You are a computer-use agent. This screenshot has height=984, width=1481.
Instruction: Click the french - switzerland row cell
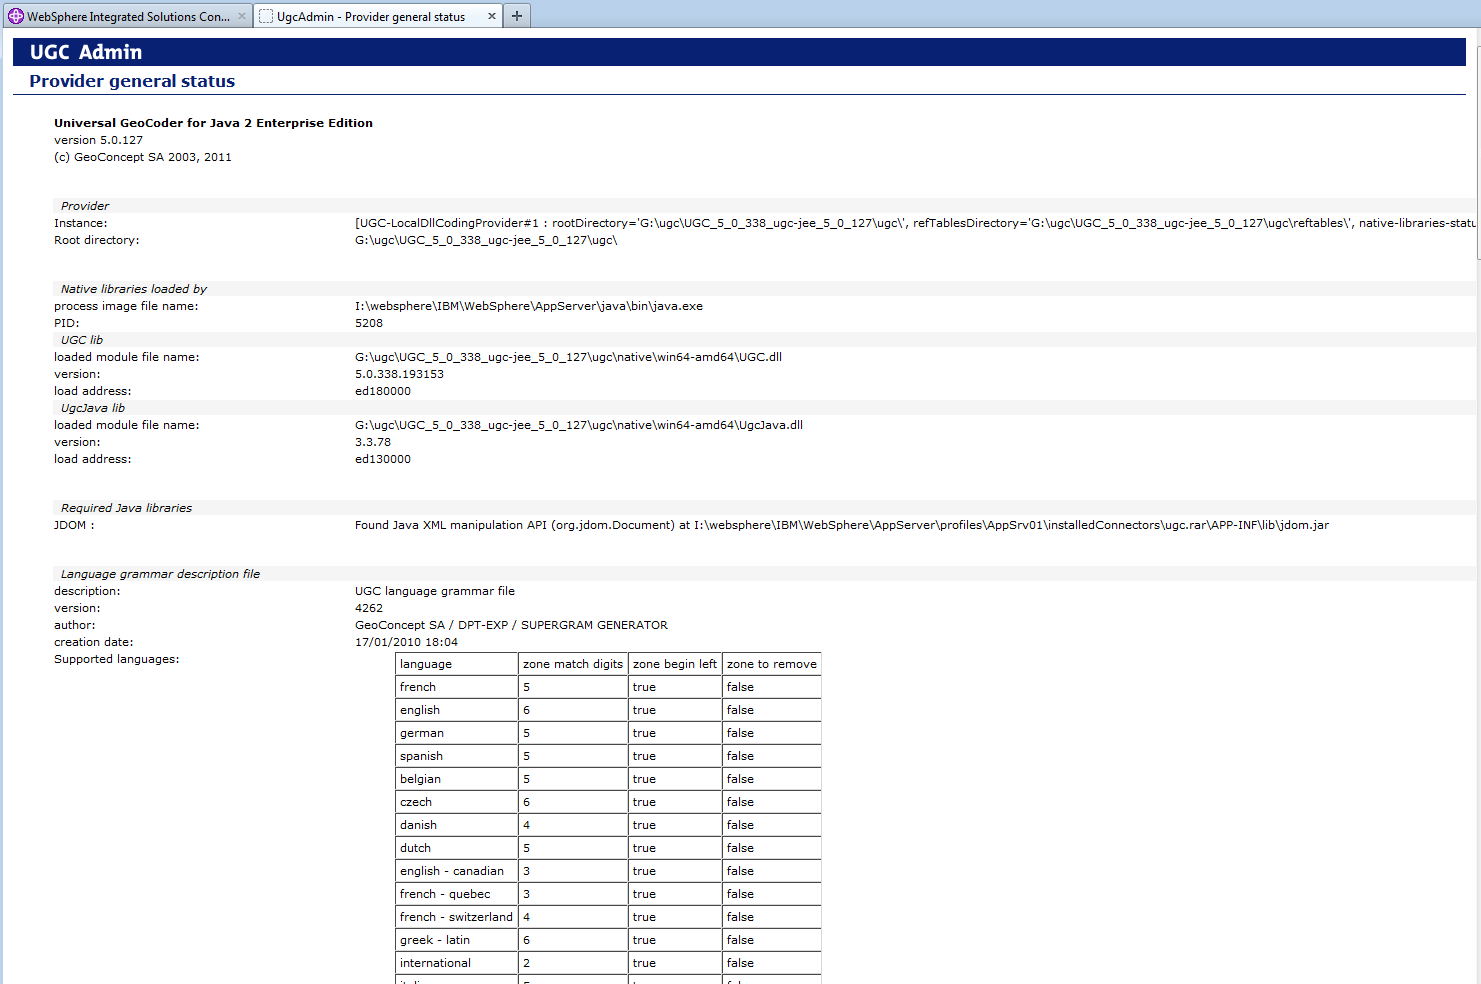pos(456,917)
